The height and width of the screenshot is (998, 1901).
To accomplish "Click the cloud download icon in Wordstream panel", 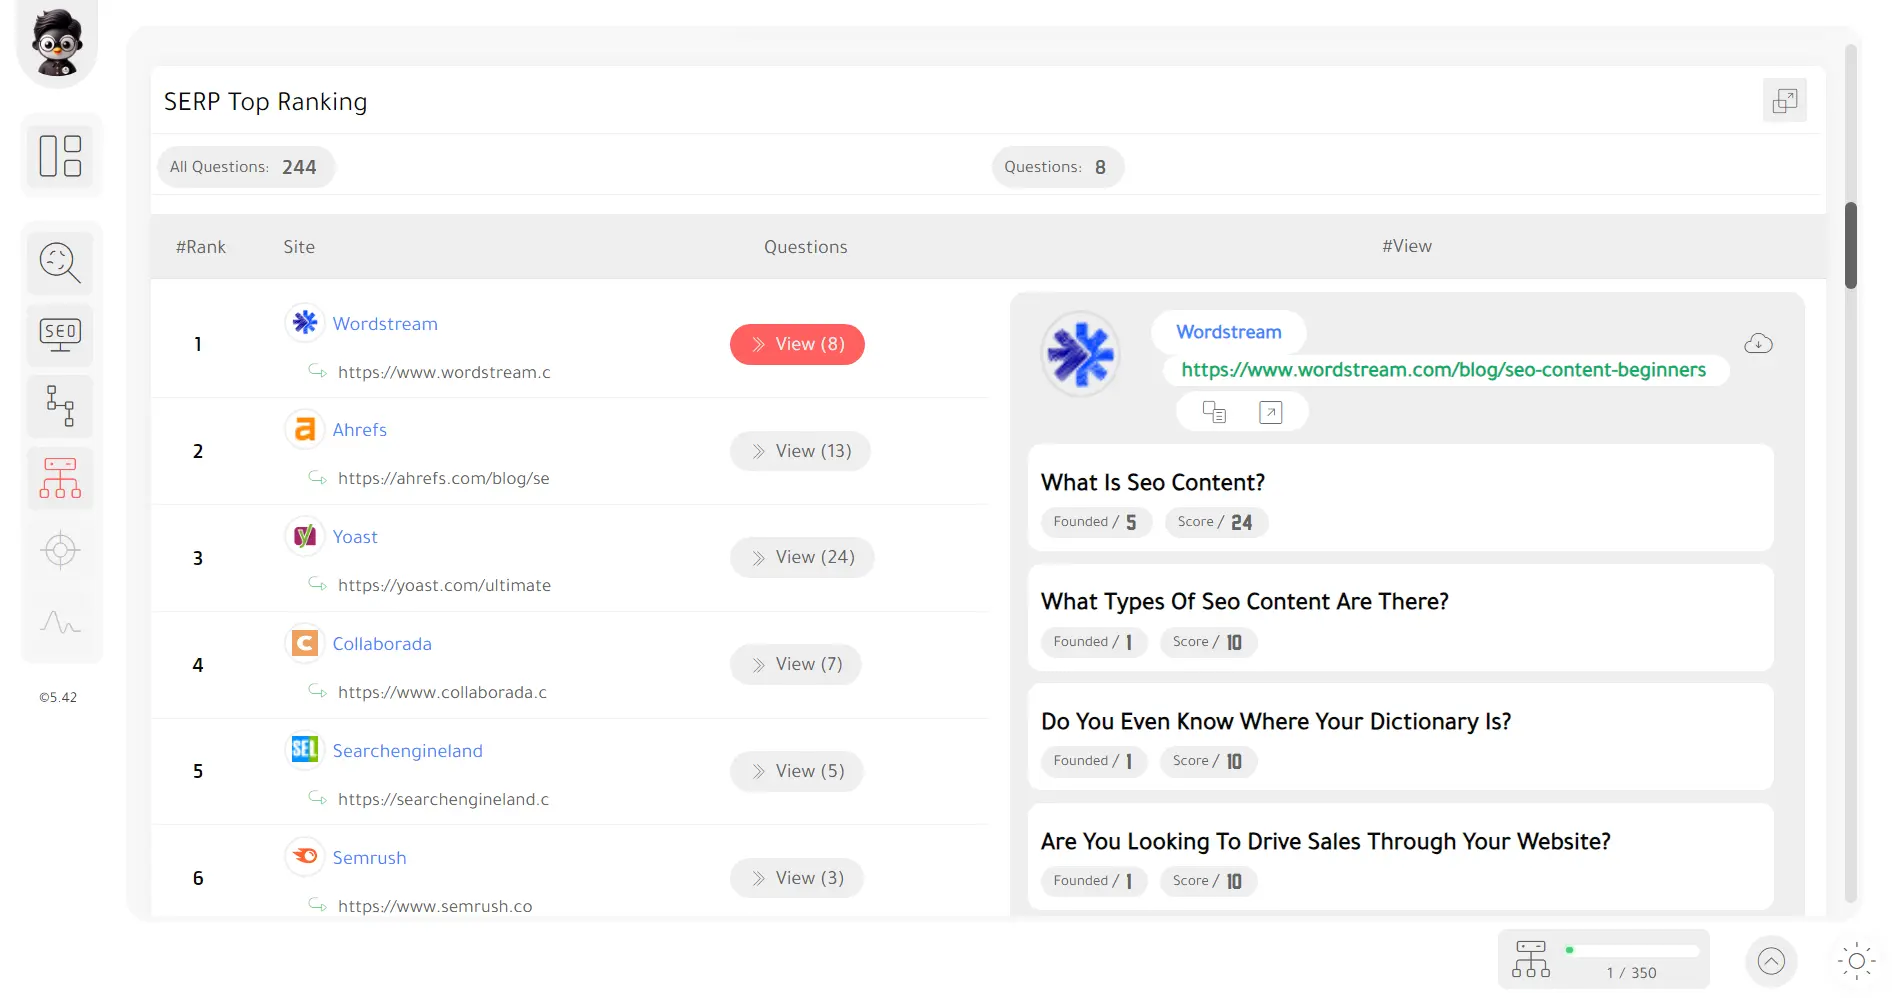I will 1758,344.
